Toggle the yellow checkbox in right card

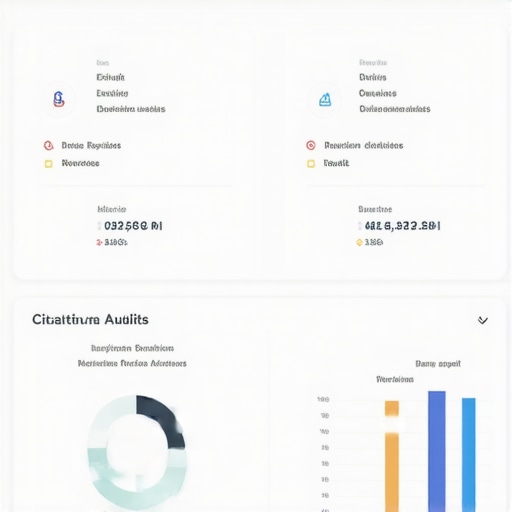click(x=311, y=164)
